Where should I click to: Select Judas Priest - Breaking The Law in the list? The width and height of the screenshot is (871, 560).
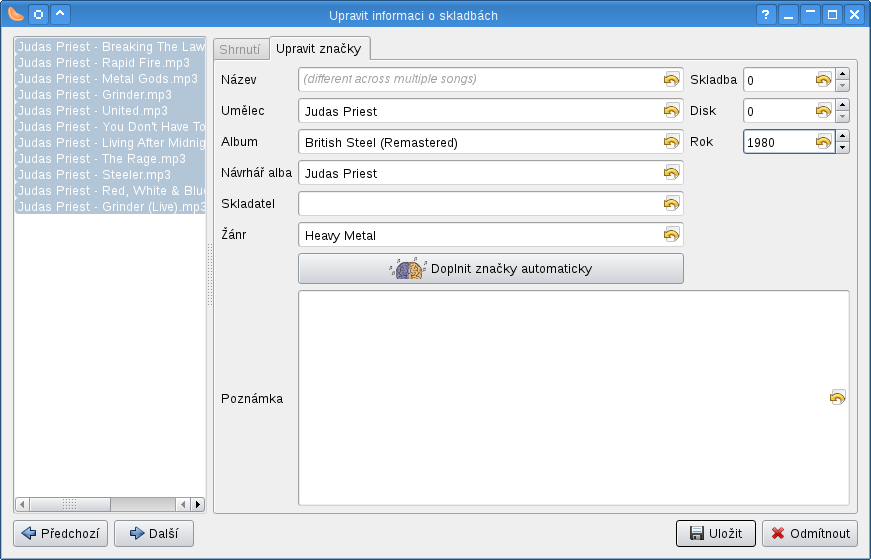pyautogui.click(x=110, y=47)
